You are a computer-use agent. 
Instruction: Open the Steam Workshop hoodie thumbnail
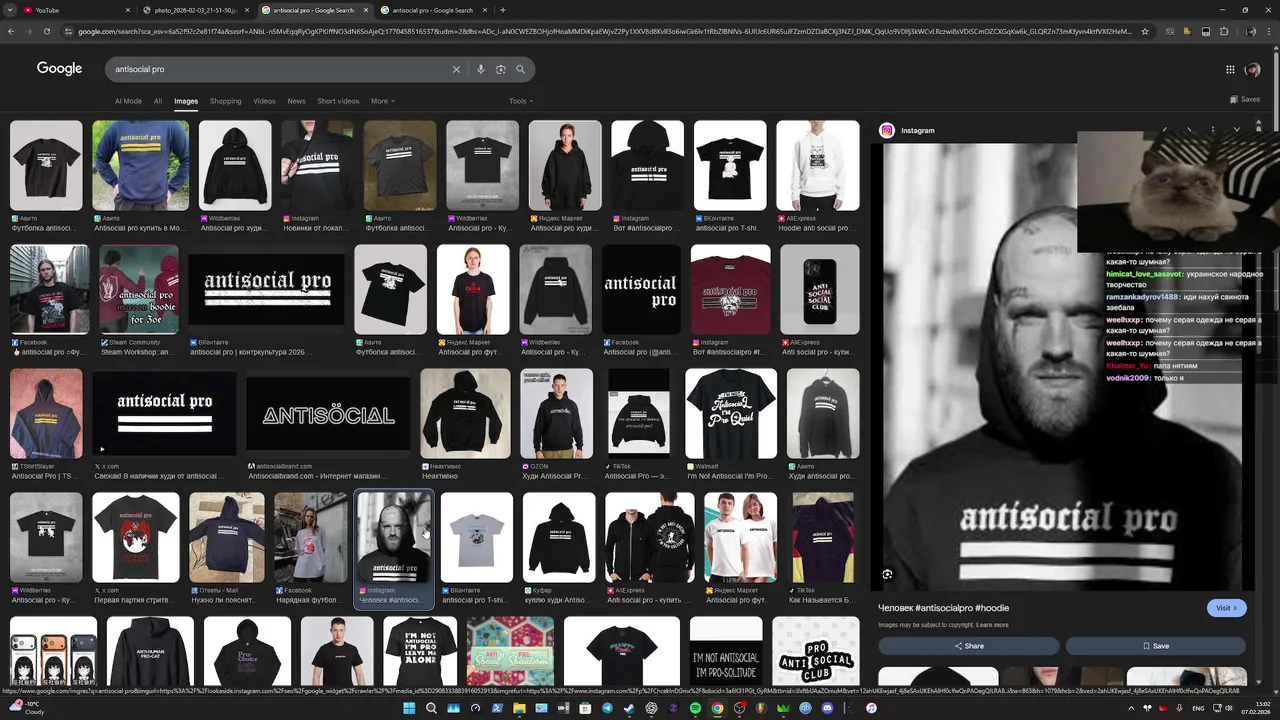click(139, 289)
